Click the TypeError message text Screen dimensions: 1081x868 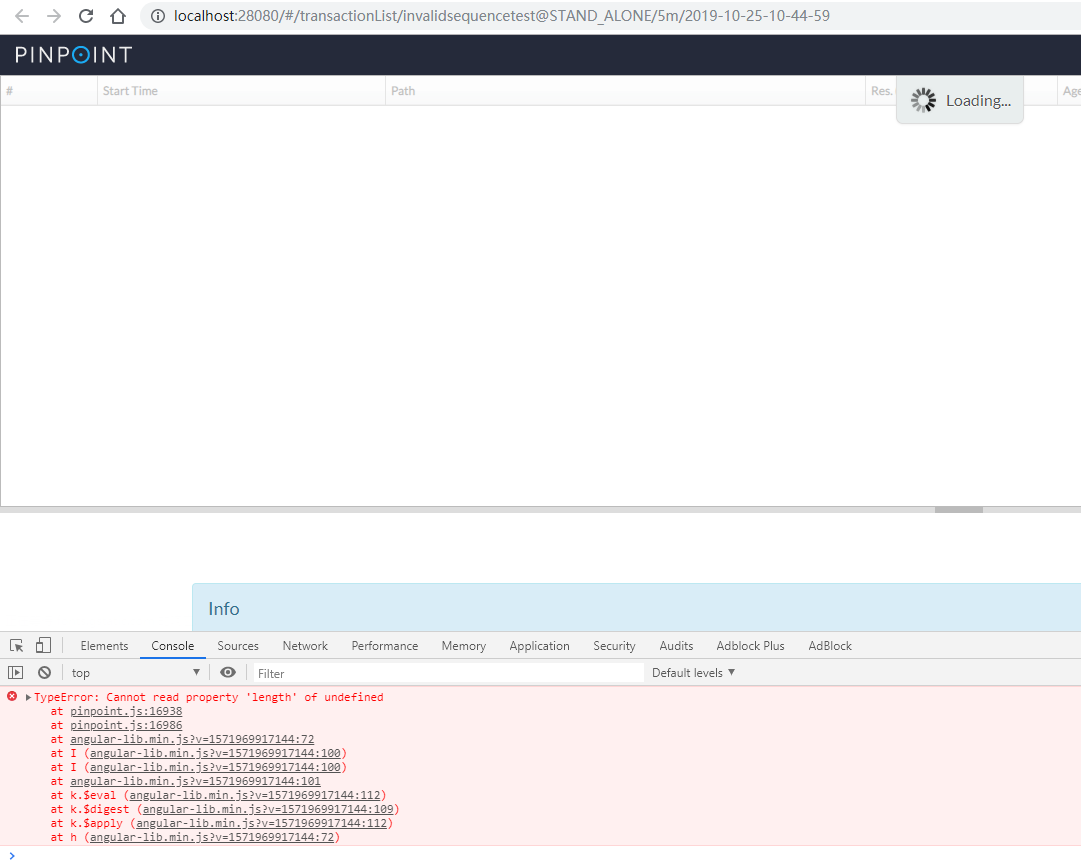click(x=209, y=698)
